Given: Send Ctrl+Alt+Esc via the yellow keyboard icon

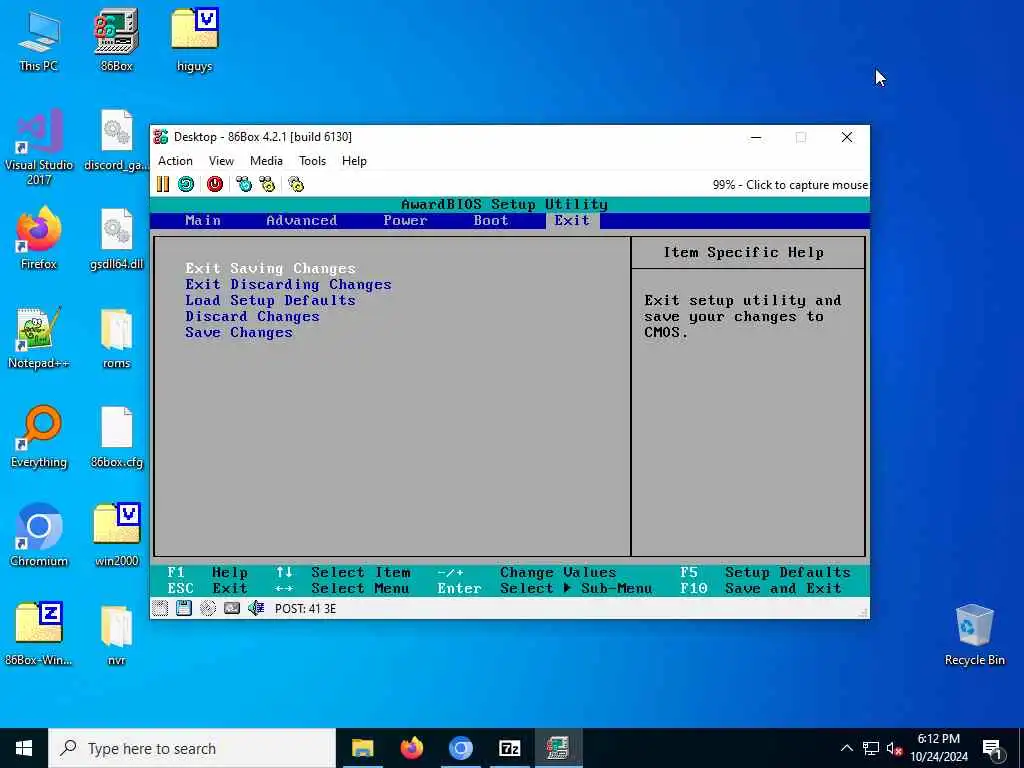Looking at the screenshot, I should pyautogui.click(x=267, y=185).
